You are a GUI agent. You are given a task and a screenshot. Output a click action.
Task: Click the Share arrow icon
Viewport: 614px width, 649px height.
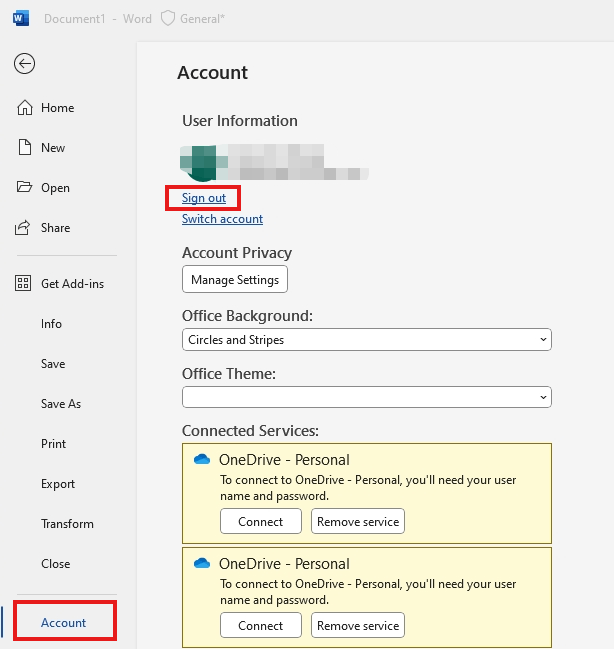[23, 227]
